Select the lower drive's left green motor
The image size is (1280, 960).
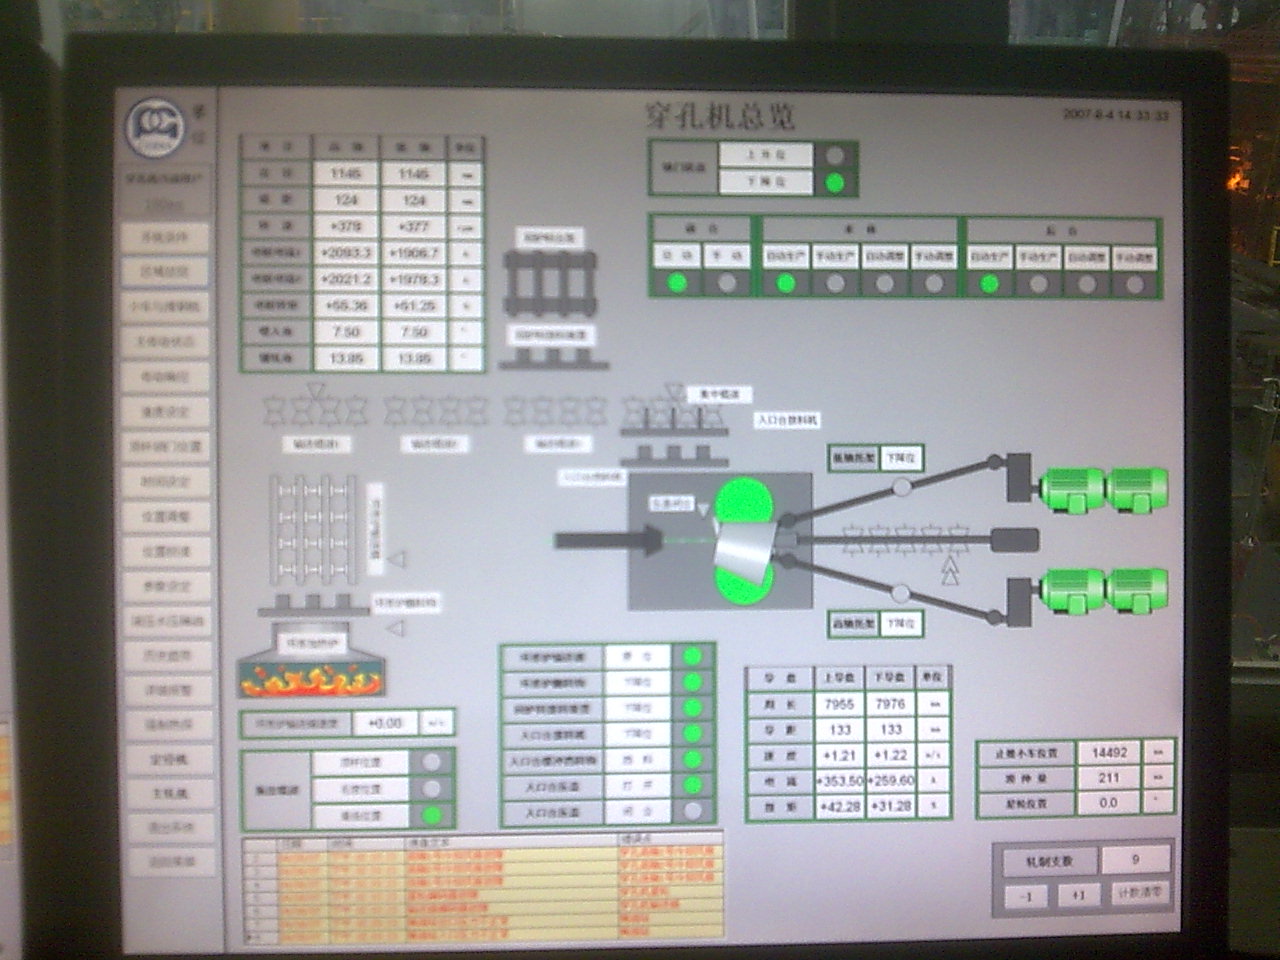(x=1071, y=589)
